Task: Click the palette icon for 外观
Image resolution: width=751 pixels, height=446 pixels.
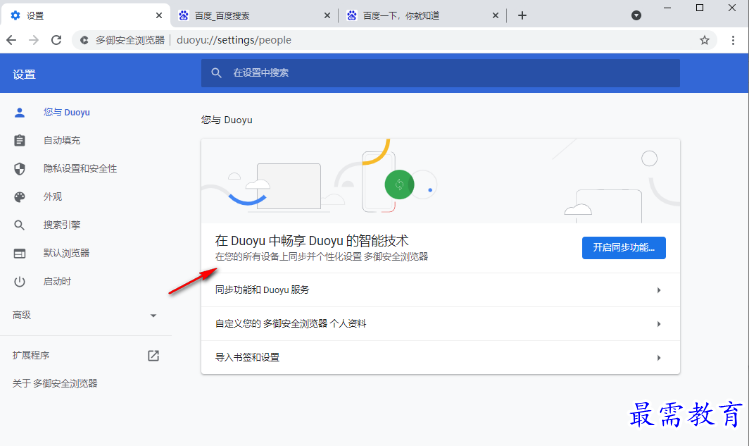Action: pyautogui.click(x=20, y=197)
